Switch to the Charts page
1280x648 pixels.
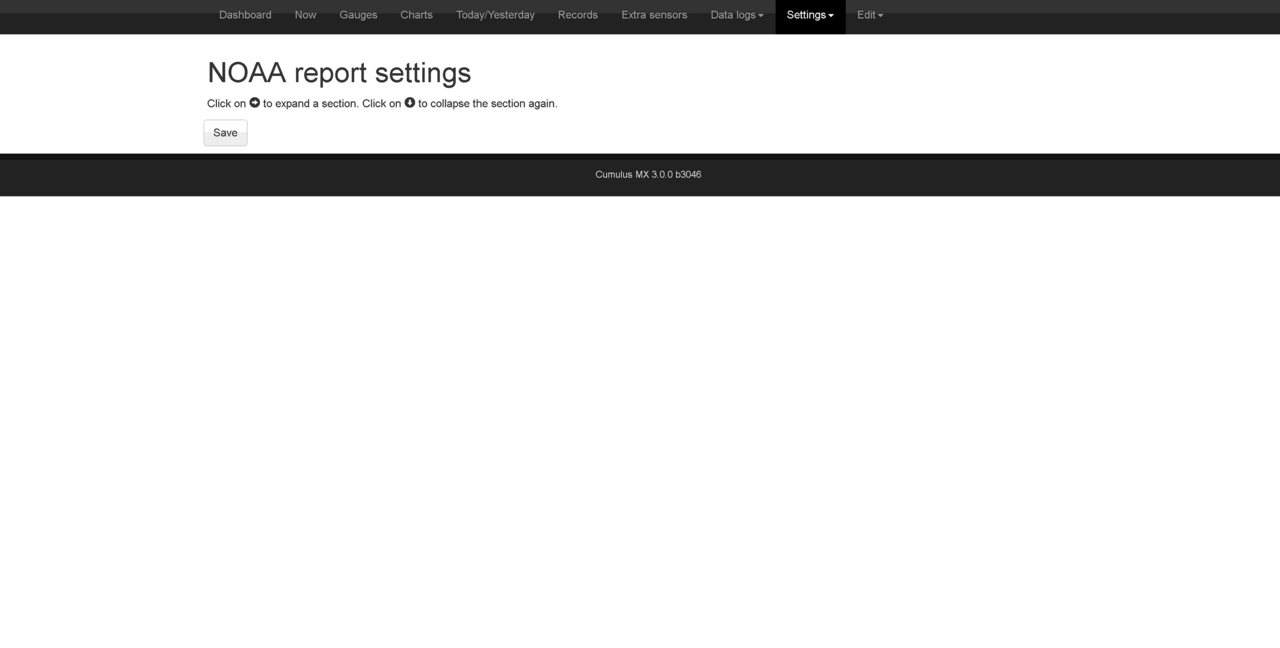[416, 15]
